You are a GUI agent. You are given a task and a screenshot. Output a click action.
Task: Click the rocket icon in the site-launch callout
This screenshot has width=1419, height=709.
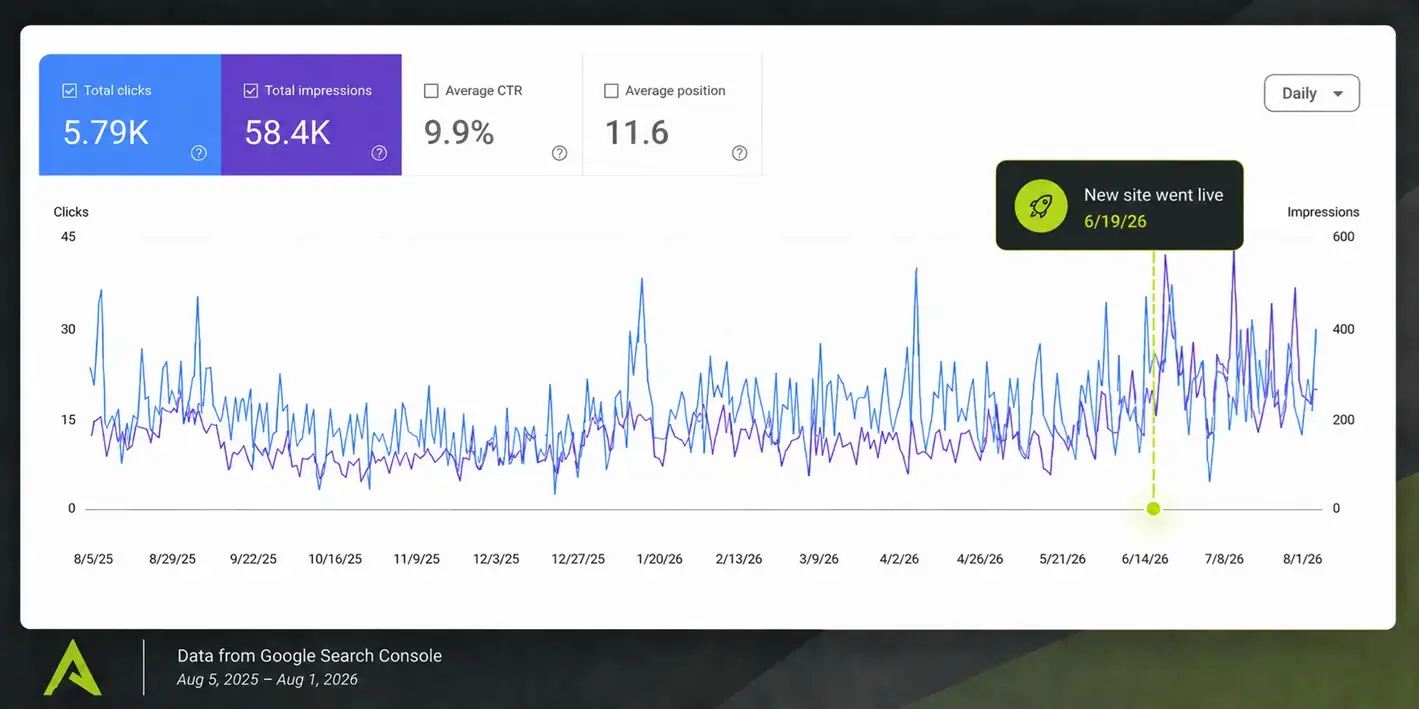pyautogui.click(x=1041, y=207)
